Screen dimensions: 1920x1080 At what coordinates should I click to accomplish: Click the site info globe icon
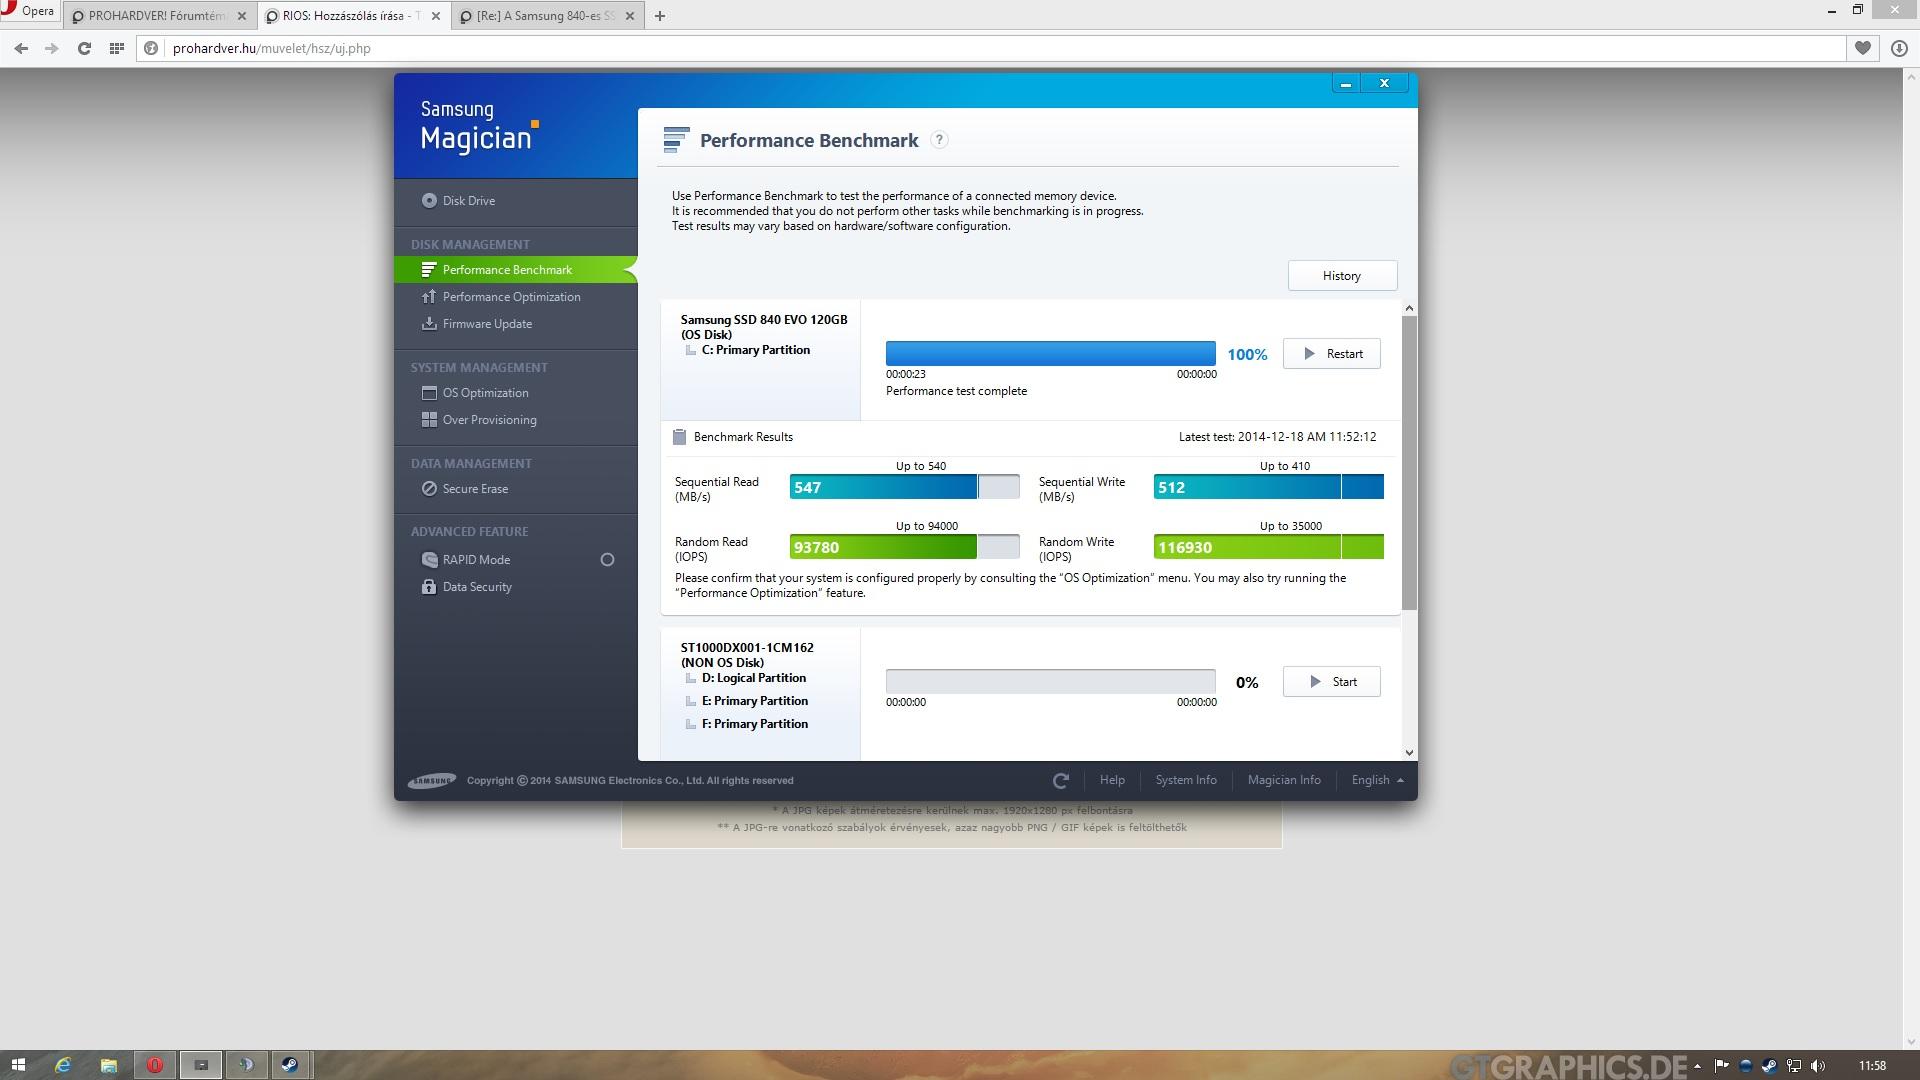coord(151,48)
